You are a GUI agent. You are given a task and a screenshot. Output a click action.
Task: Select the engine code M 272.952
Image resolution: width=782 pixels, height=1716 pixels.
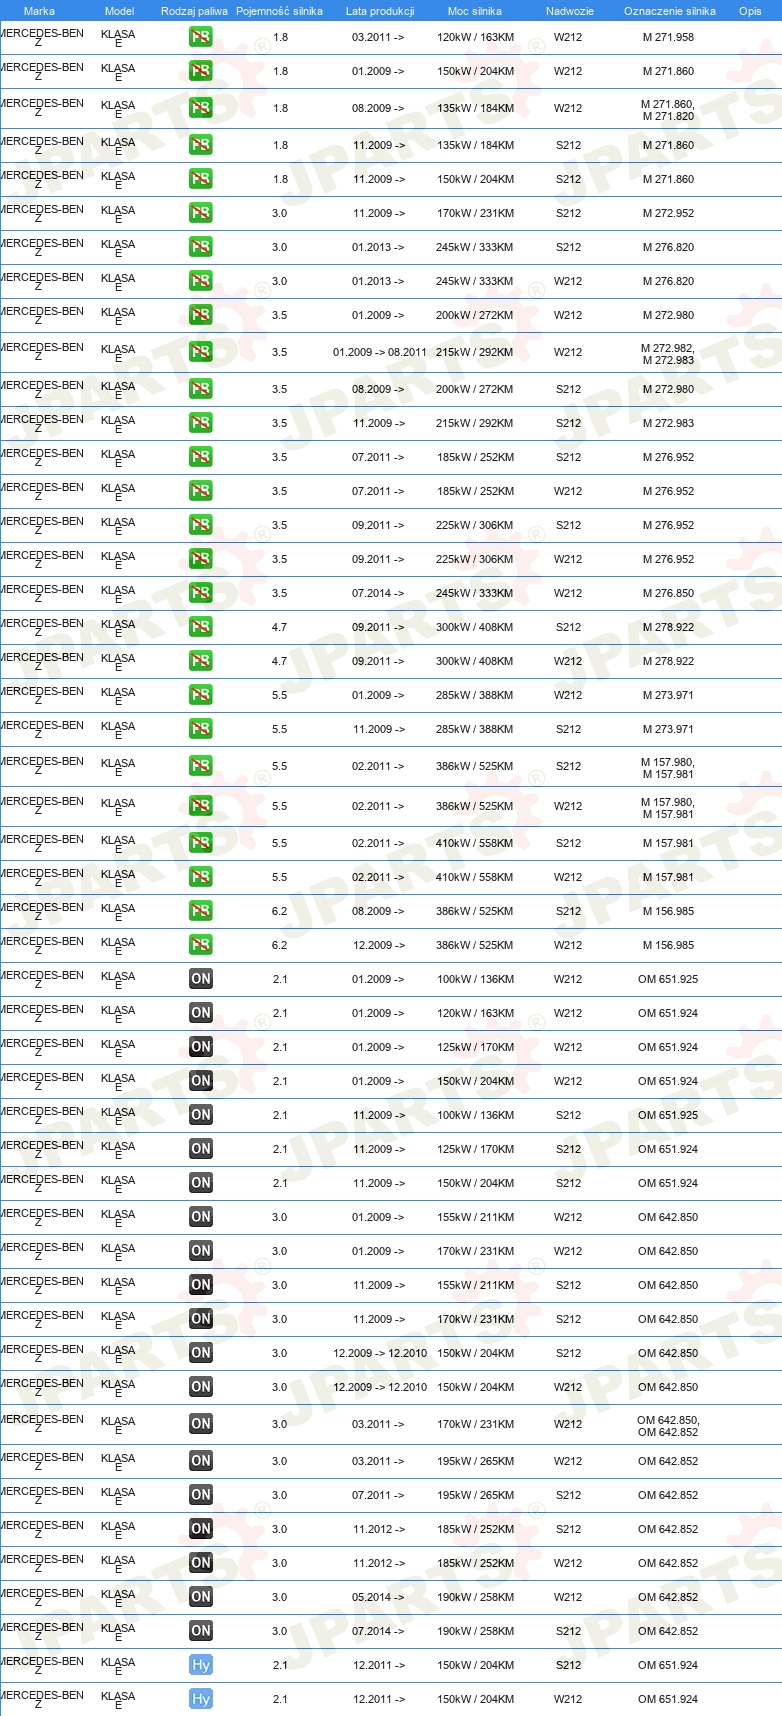[x=668, y=213]
